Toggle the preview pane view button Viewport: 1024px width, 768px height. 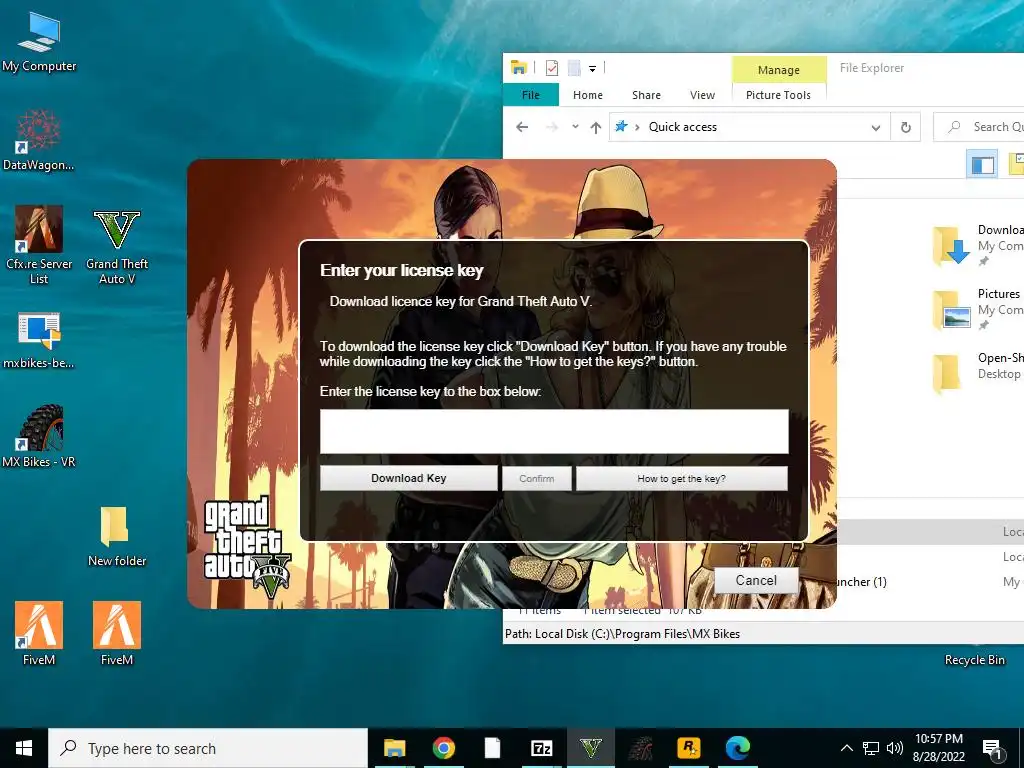tap(983, 164)
